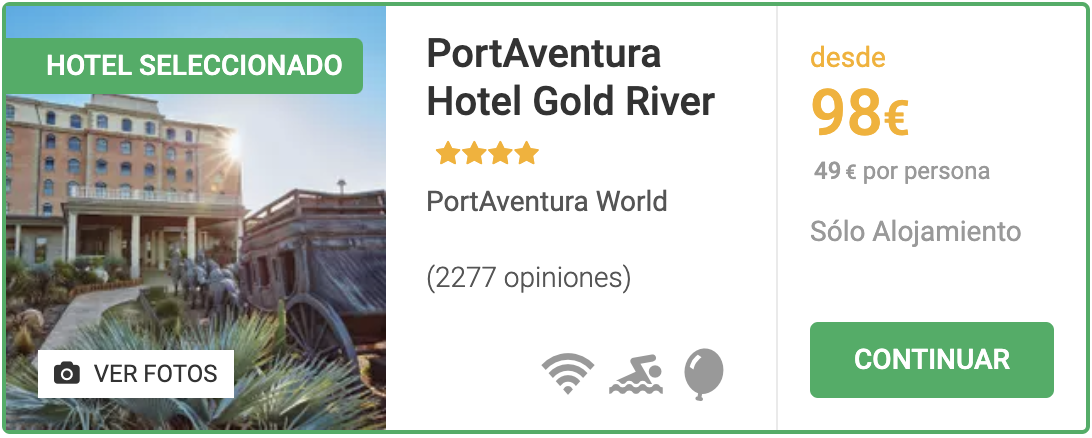This screenshot has height=438, width=1092.
Task: Click the camera icon beside VER FOTOS
Action: tap(67, 374)
